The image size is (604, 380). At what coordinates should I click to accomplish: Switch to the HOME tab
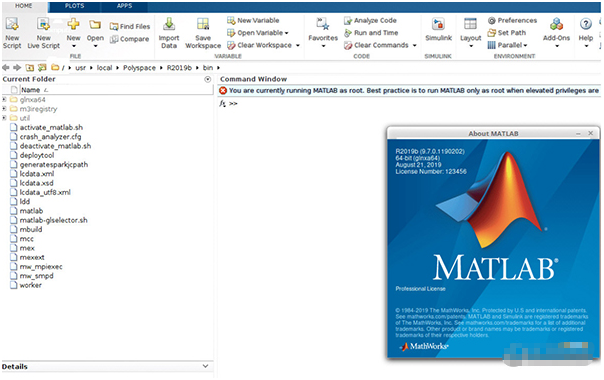click(x=24, y=6)
